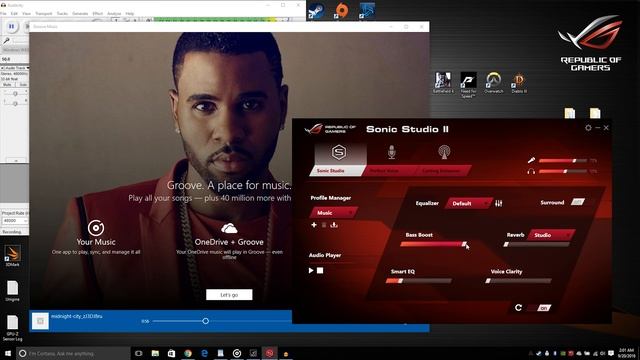Image resolution: width=640 pixels, height=360 pixels.
Task: Open GPU-Z Sensor Log file icon
Action: 12,328
